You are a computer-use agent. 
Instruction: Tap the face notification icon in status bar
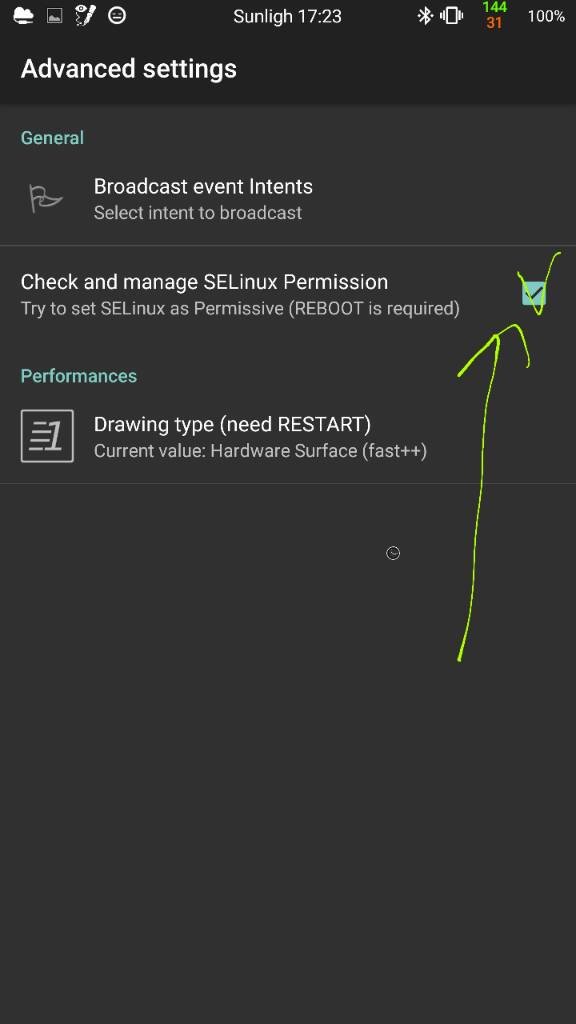(x=117, y=15)
